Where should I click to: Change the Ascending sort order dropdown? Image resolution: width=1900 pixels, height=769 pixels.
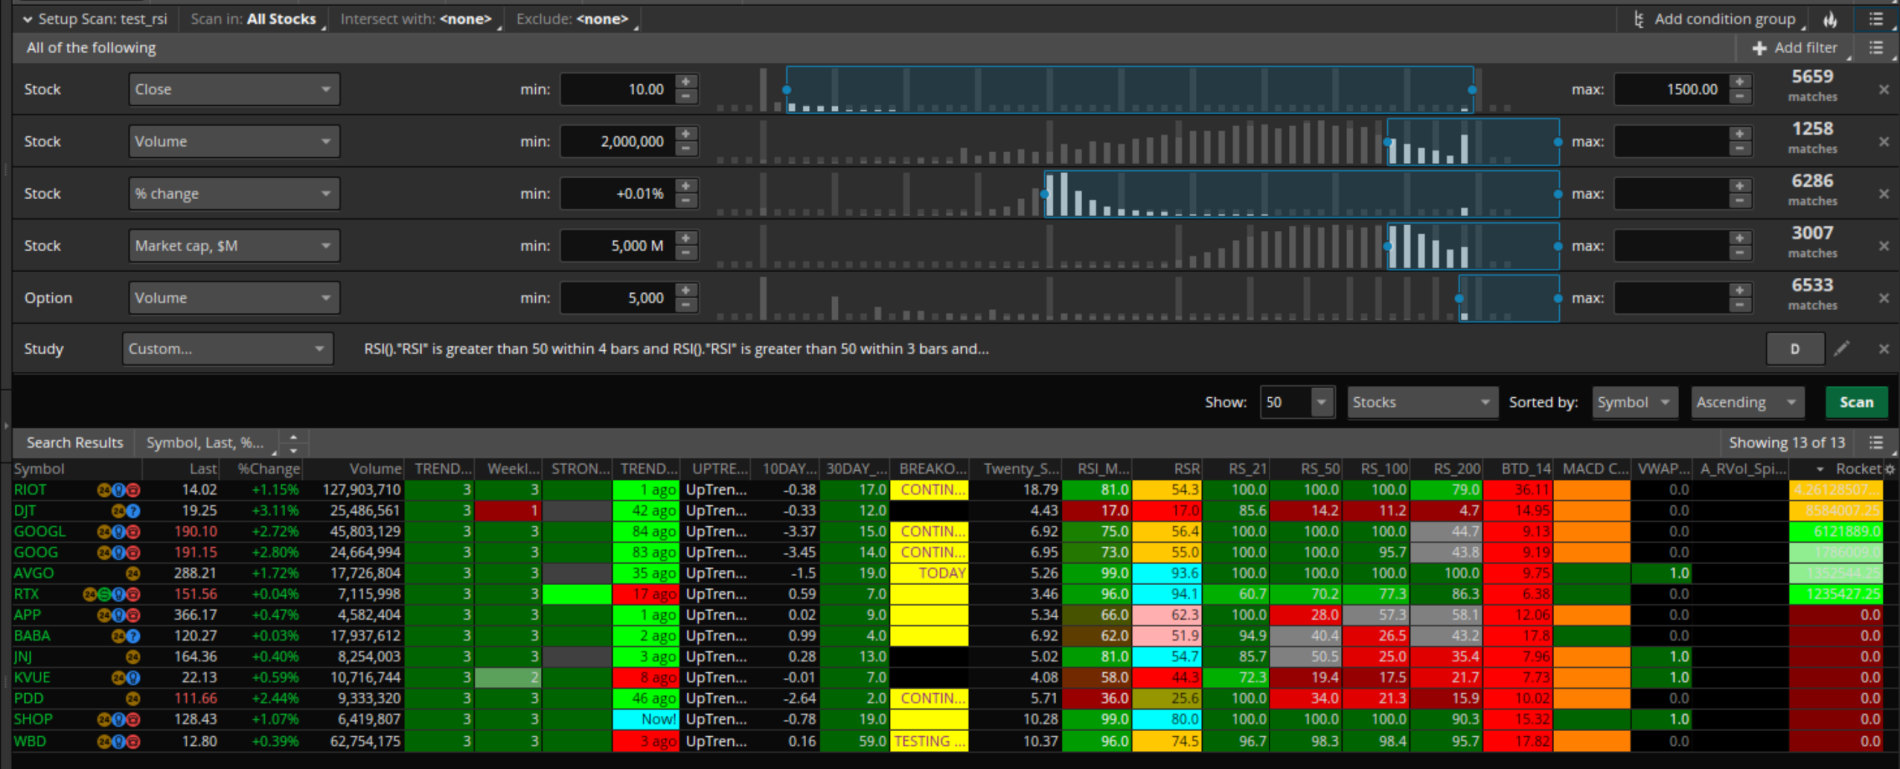[1747, 402]
